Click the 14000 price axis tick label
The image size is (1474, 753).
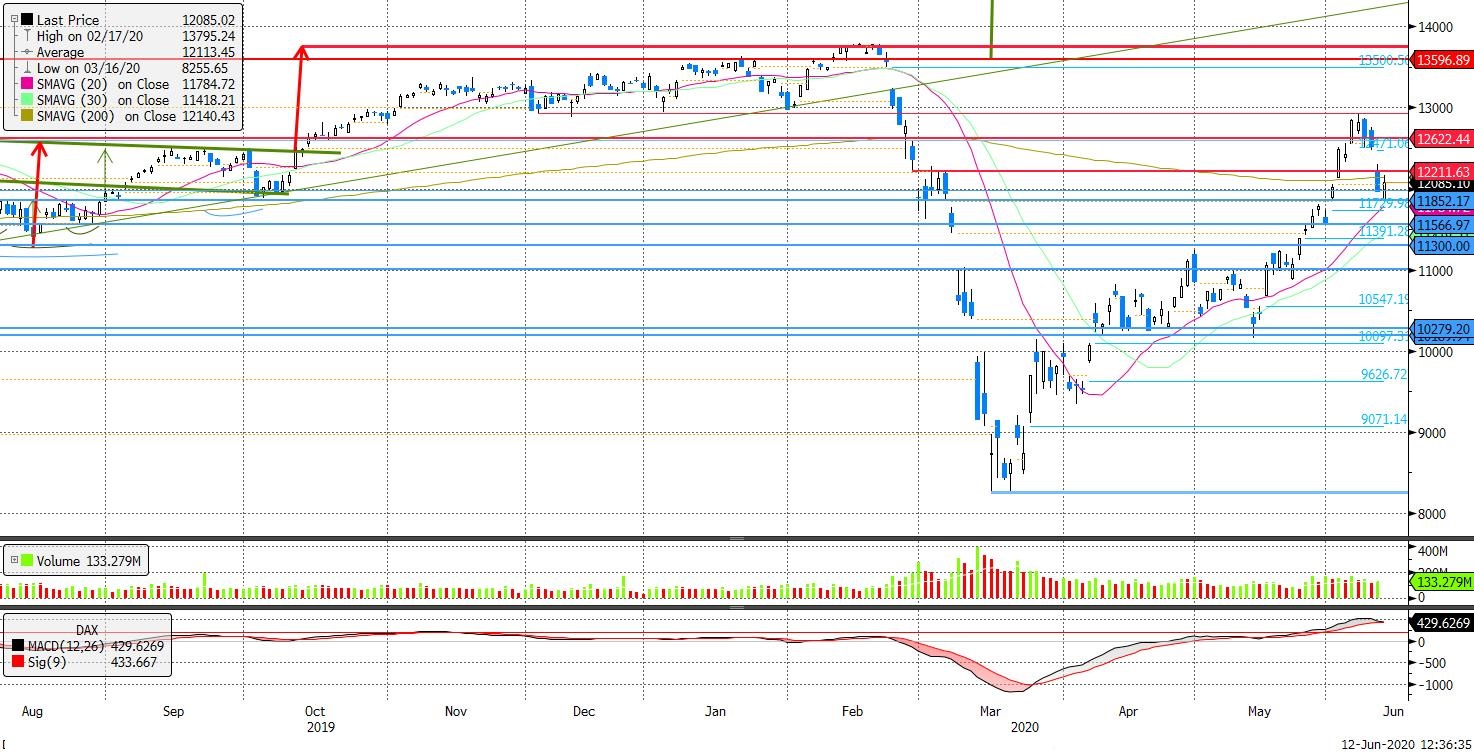pyautogui.click(x=1435, y=27)
